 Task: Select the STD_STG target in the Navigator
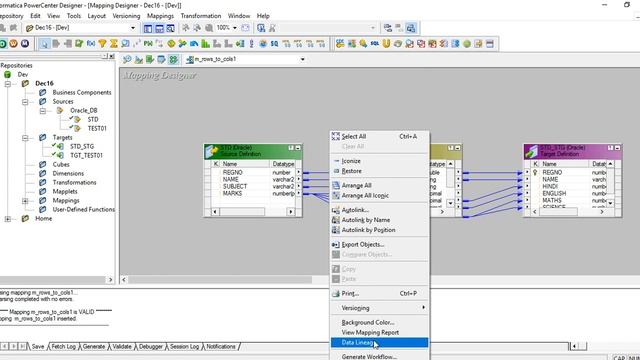coord(82,146)
